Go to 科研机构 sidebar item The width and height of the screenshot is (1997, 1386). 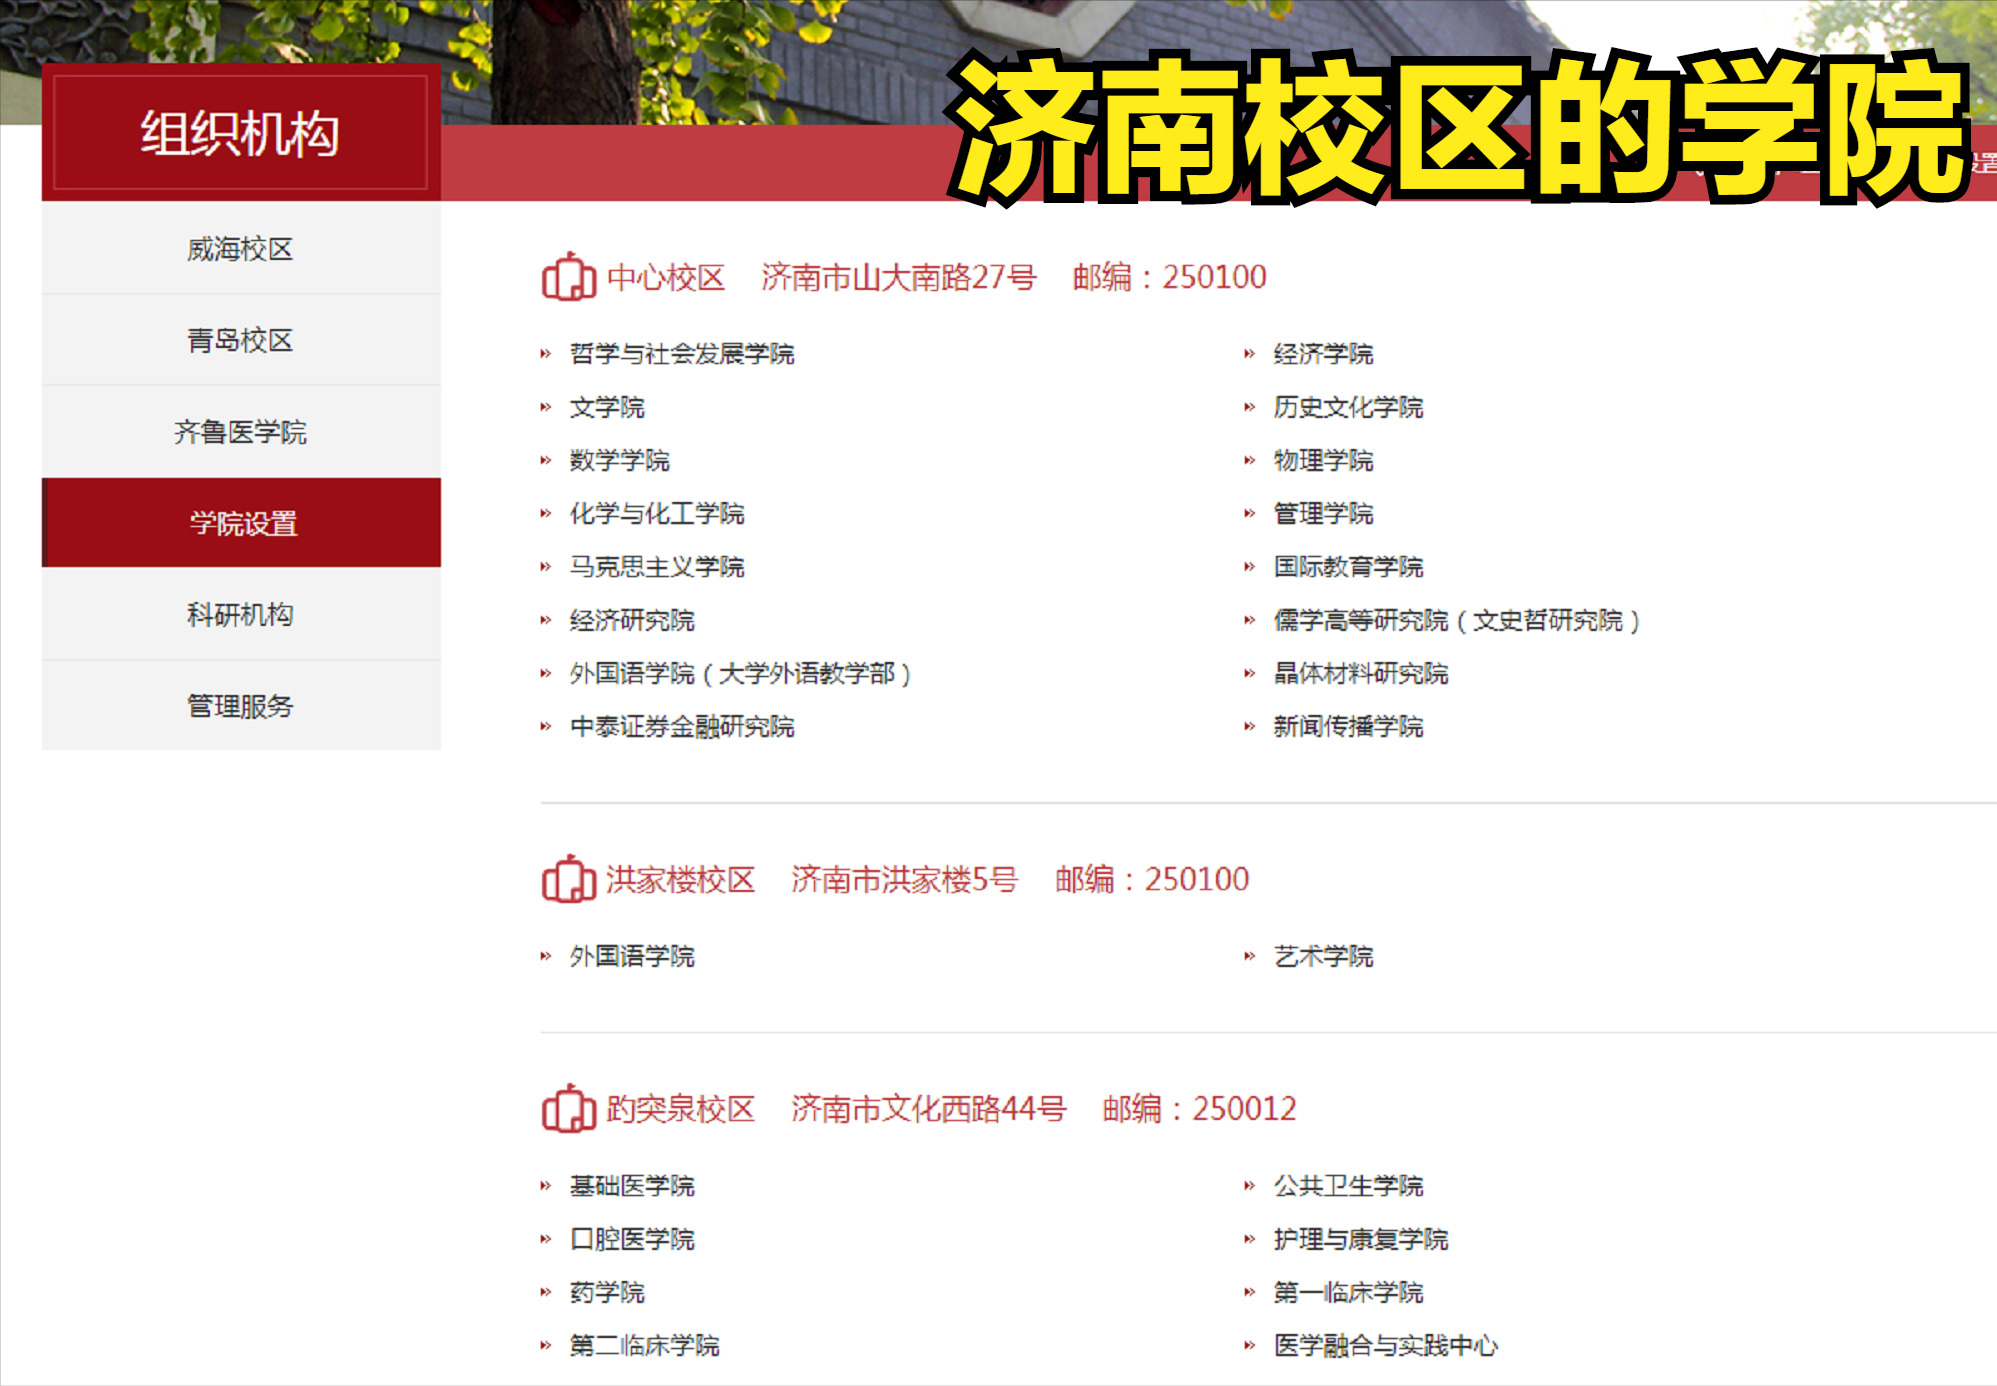[x=240, y=614]
